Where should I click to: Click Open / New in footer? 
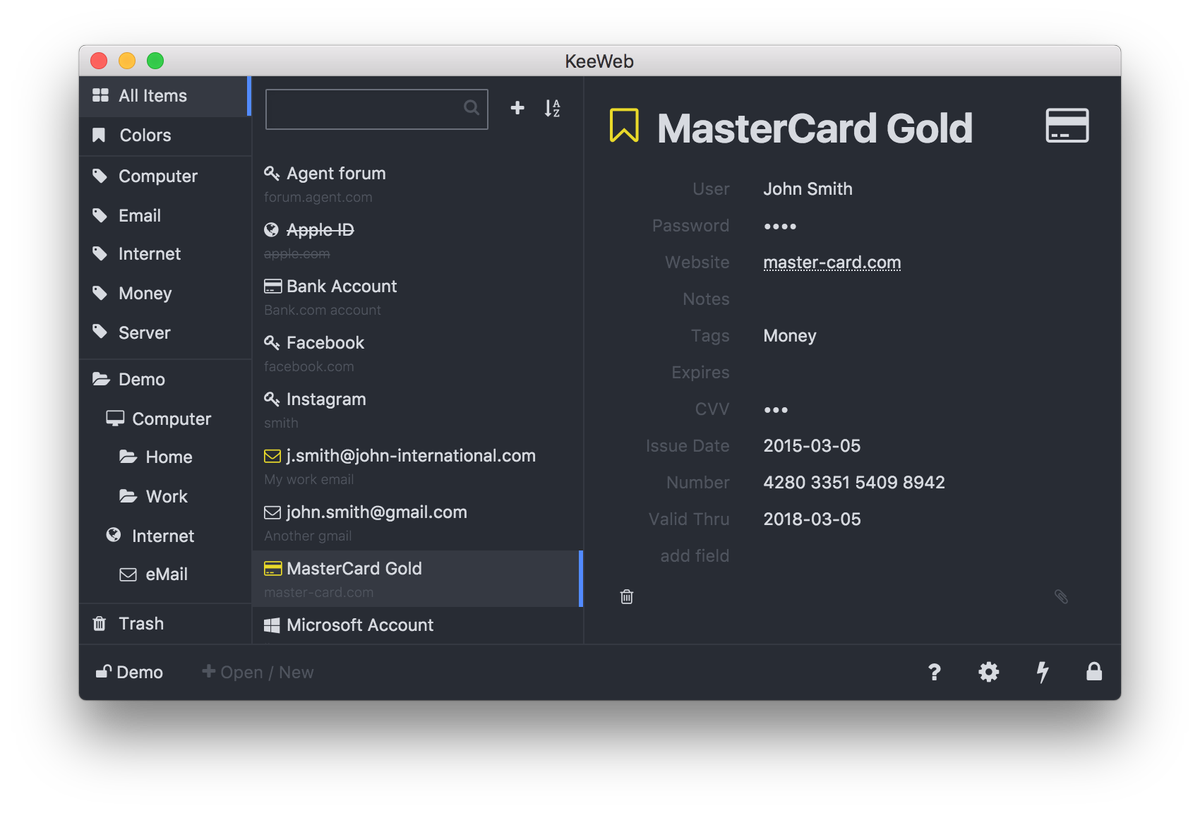258,672
